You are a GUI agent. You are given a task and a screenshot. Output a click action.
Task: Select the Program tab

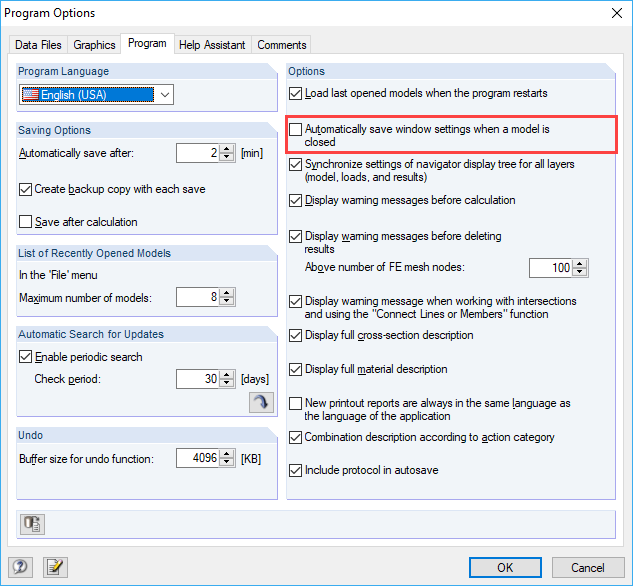[x=147, y=43]
